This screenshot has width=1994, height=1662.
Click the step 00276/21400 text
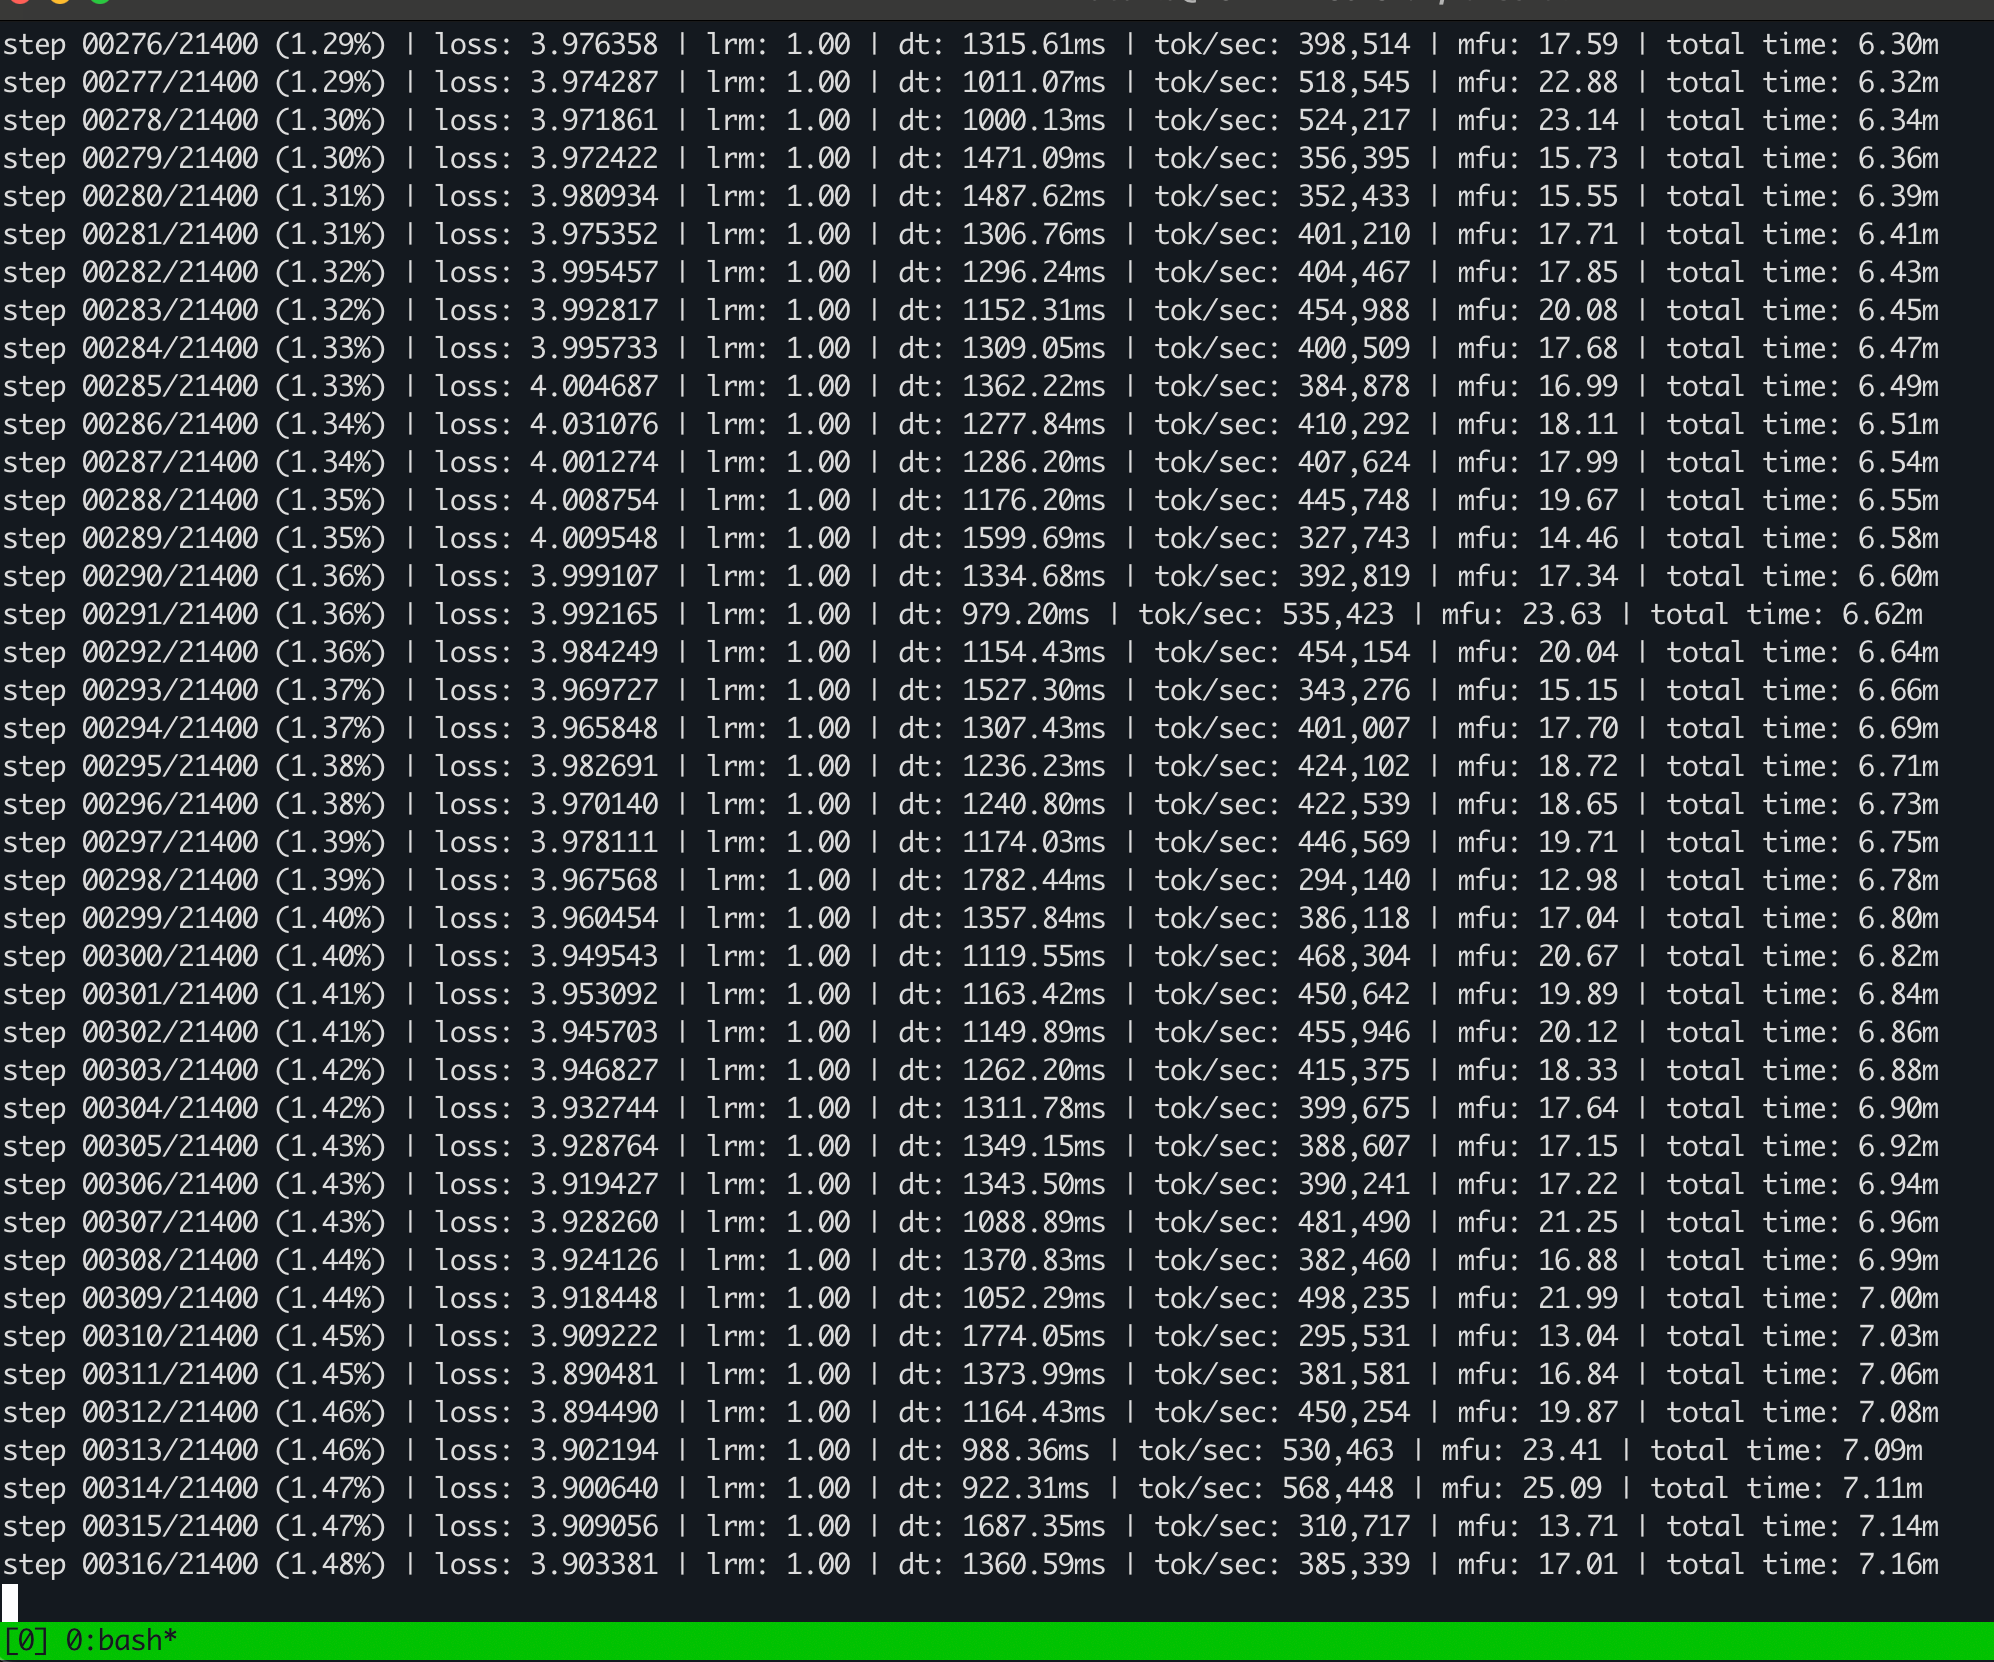tap(130, 44)
